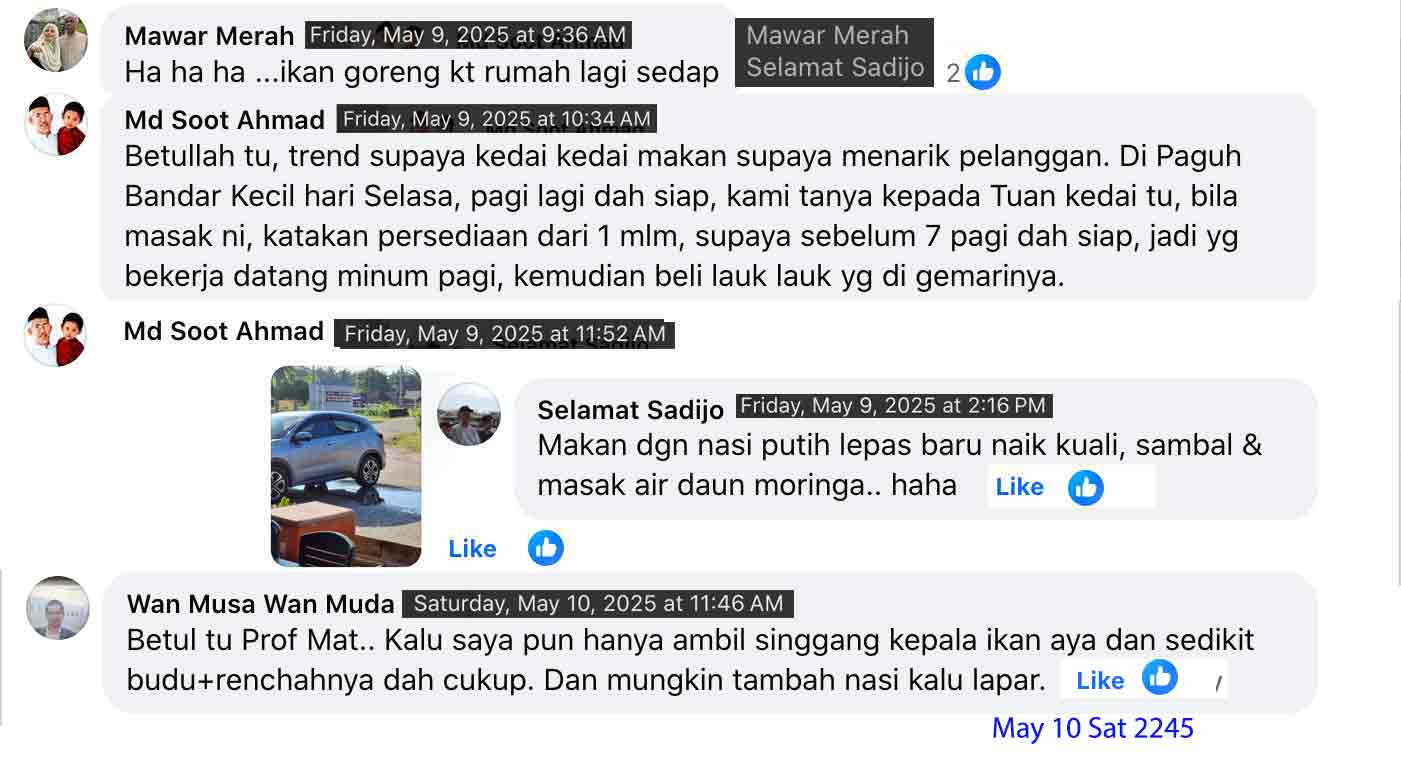
Task: View the silver car photo attachment
Action: click(346, 466)
